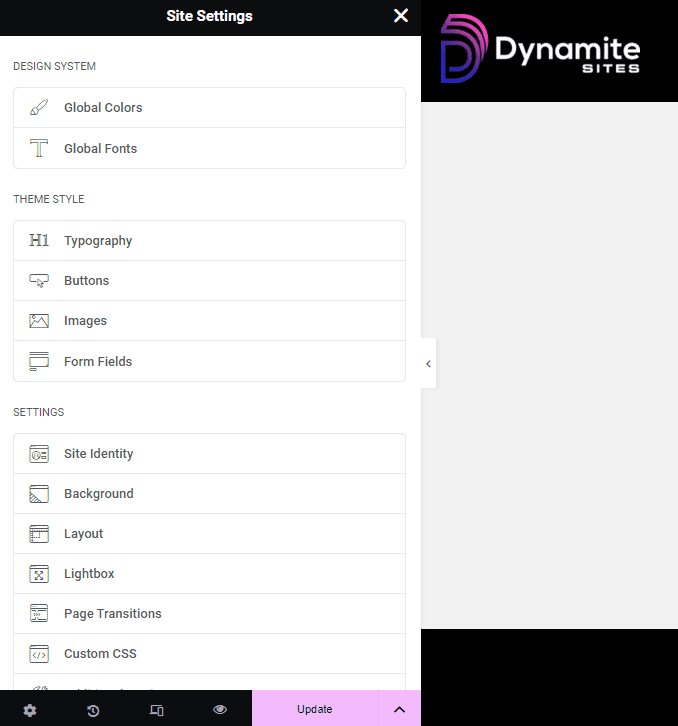
Task: Open the Layout settings item
Action: (84, 534)
